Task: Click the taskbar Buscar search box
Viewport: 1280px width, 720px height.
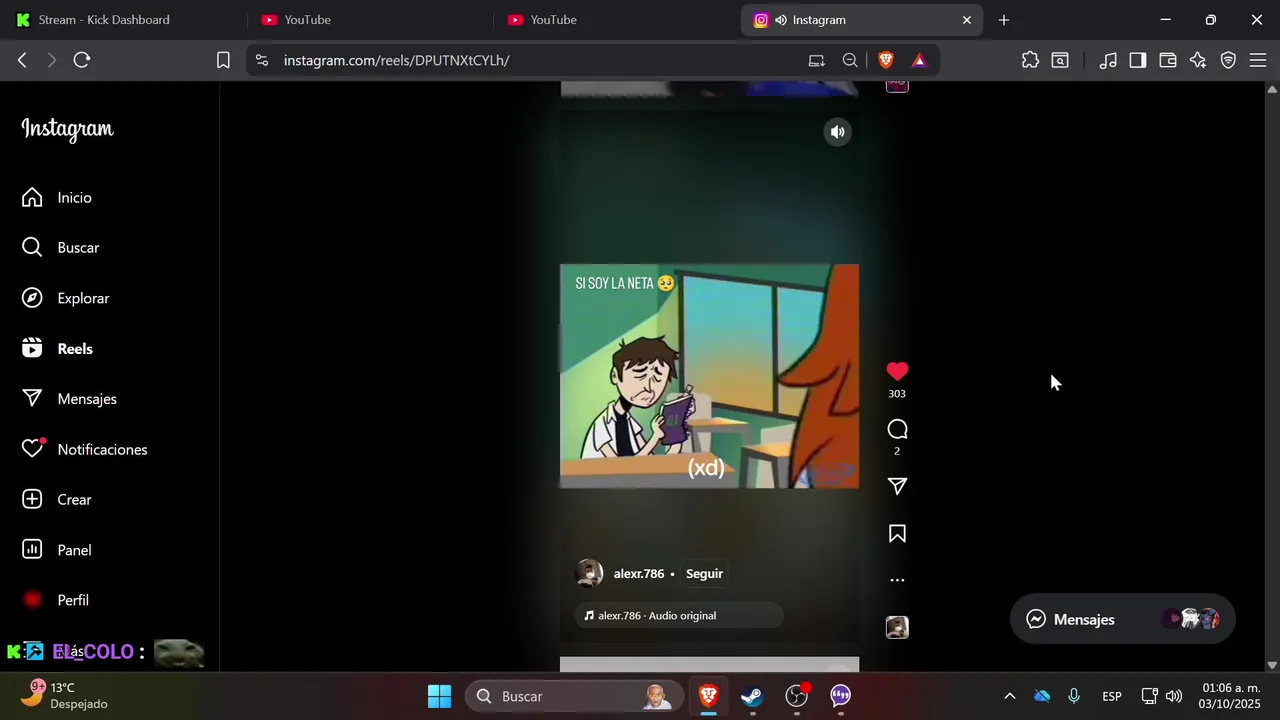Action: 574,696
